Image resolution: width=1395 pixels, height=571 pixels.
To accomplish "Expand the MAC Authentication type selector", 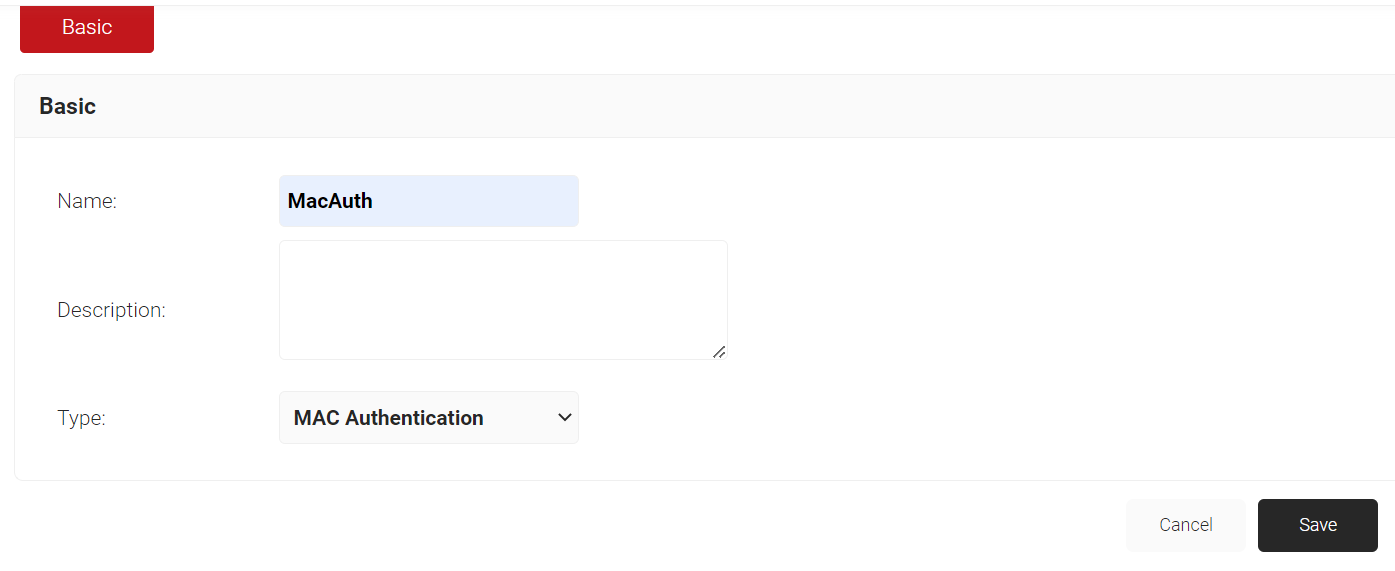I will (429, 418).
